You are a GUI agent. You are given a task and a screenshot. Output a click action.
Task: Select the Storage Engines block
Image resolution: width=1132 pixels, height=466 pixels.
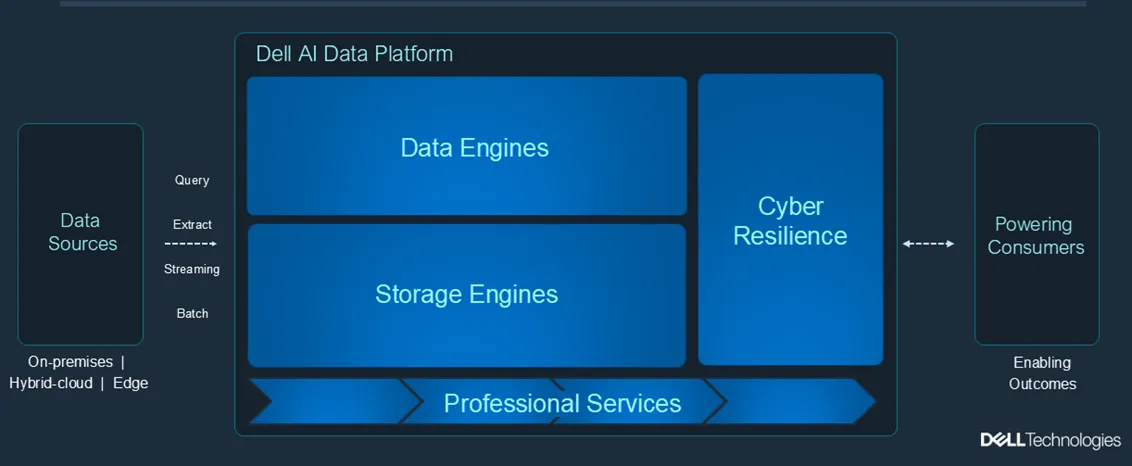pyautogui.click(x=466, y=294)
